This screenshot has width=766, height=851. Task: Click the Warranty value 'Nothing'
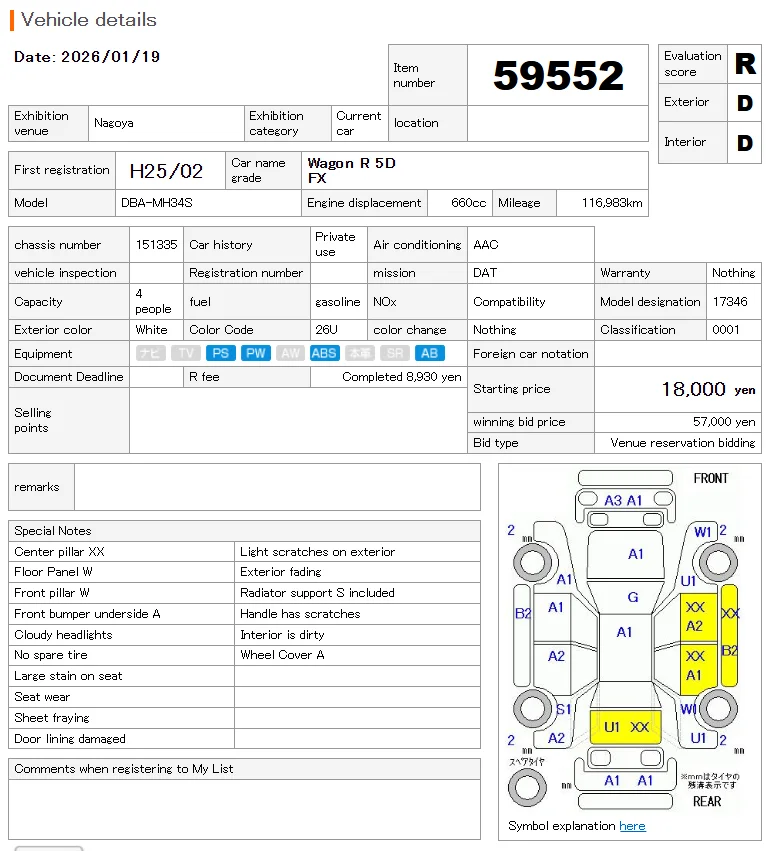click(733, 272)
